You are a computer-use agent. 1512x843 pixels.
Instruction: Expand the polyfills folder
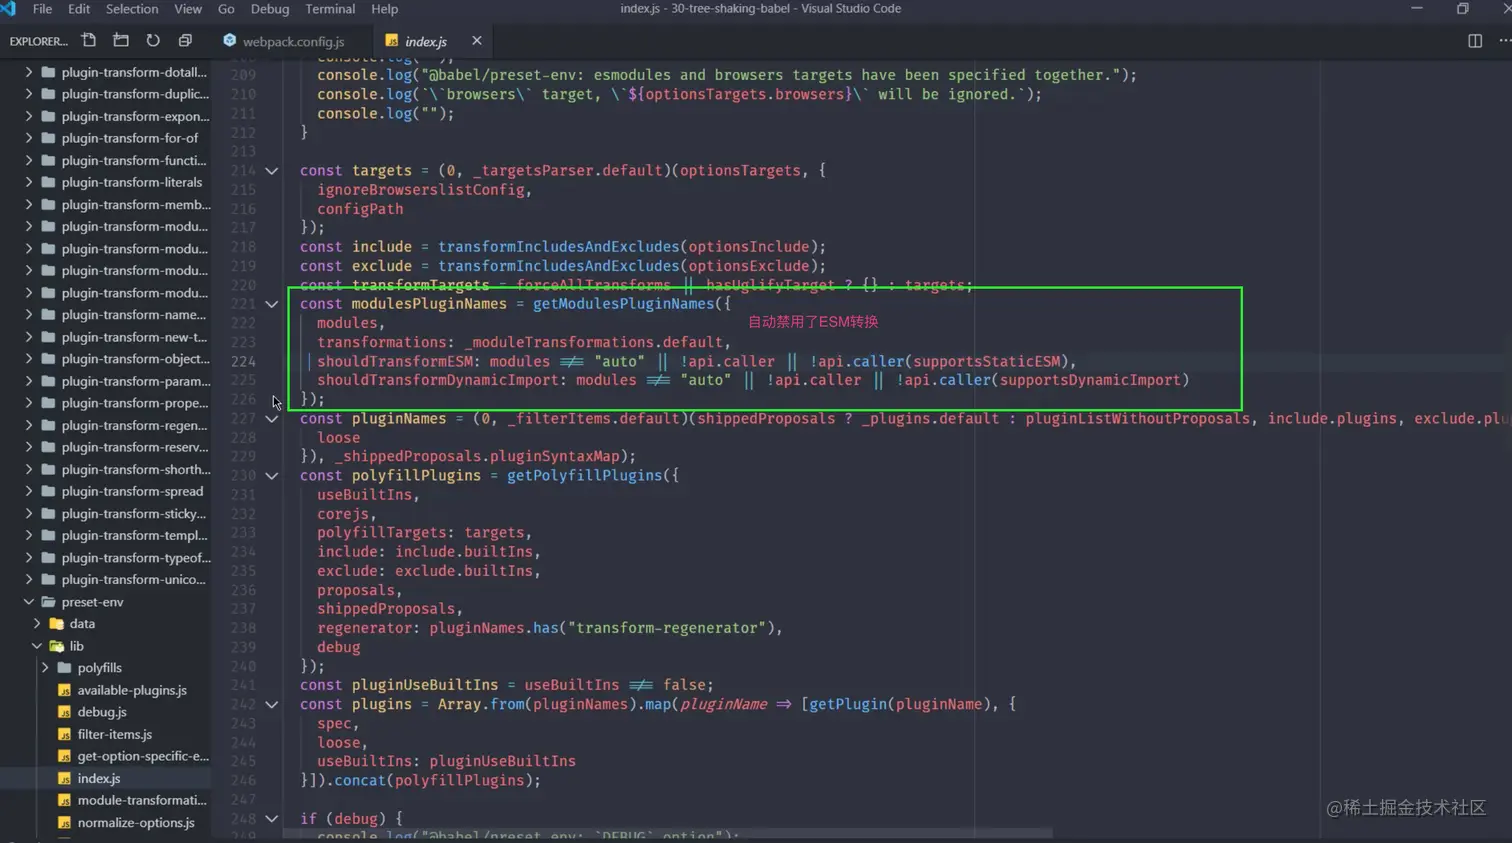pyautogui.click(x=45, y=668)
